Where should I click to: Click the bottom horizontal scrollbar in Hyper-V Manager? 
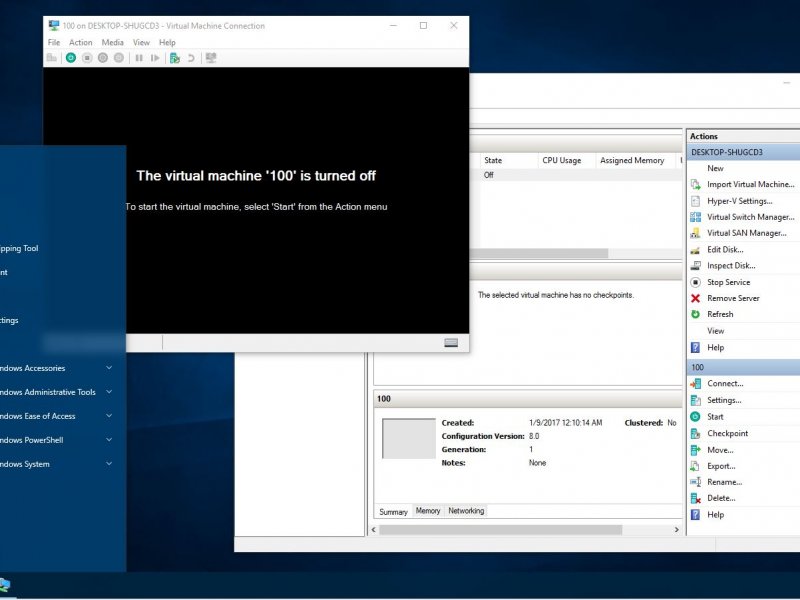point(500,530)
